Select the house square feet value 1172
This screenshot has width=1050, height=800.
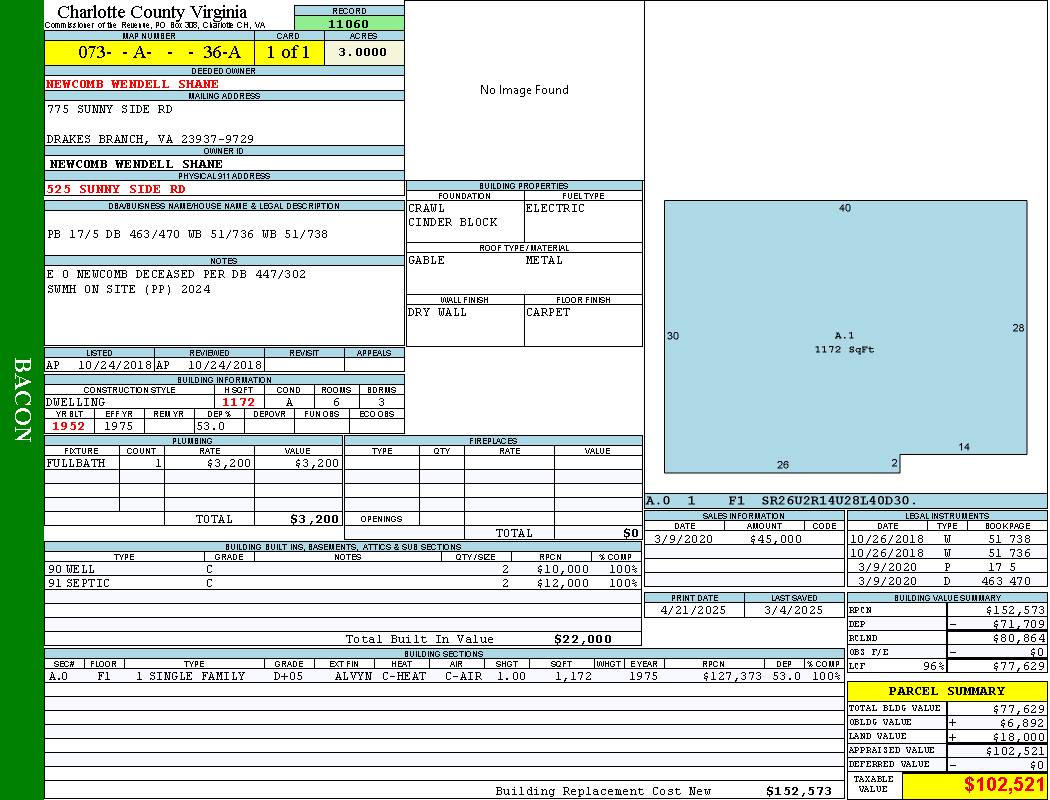tap(239, 402)
